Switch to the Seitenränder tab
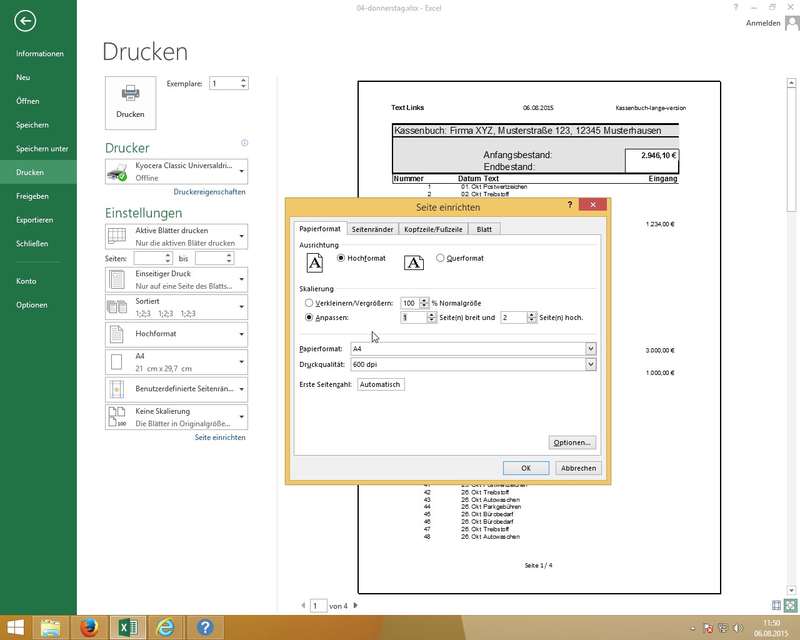 pos(372,229)
